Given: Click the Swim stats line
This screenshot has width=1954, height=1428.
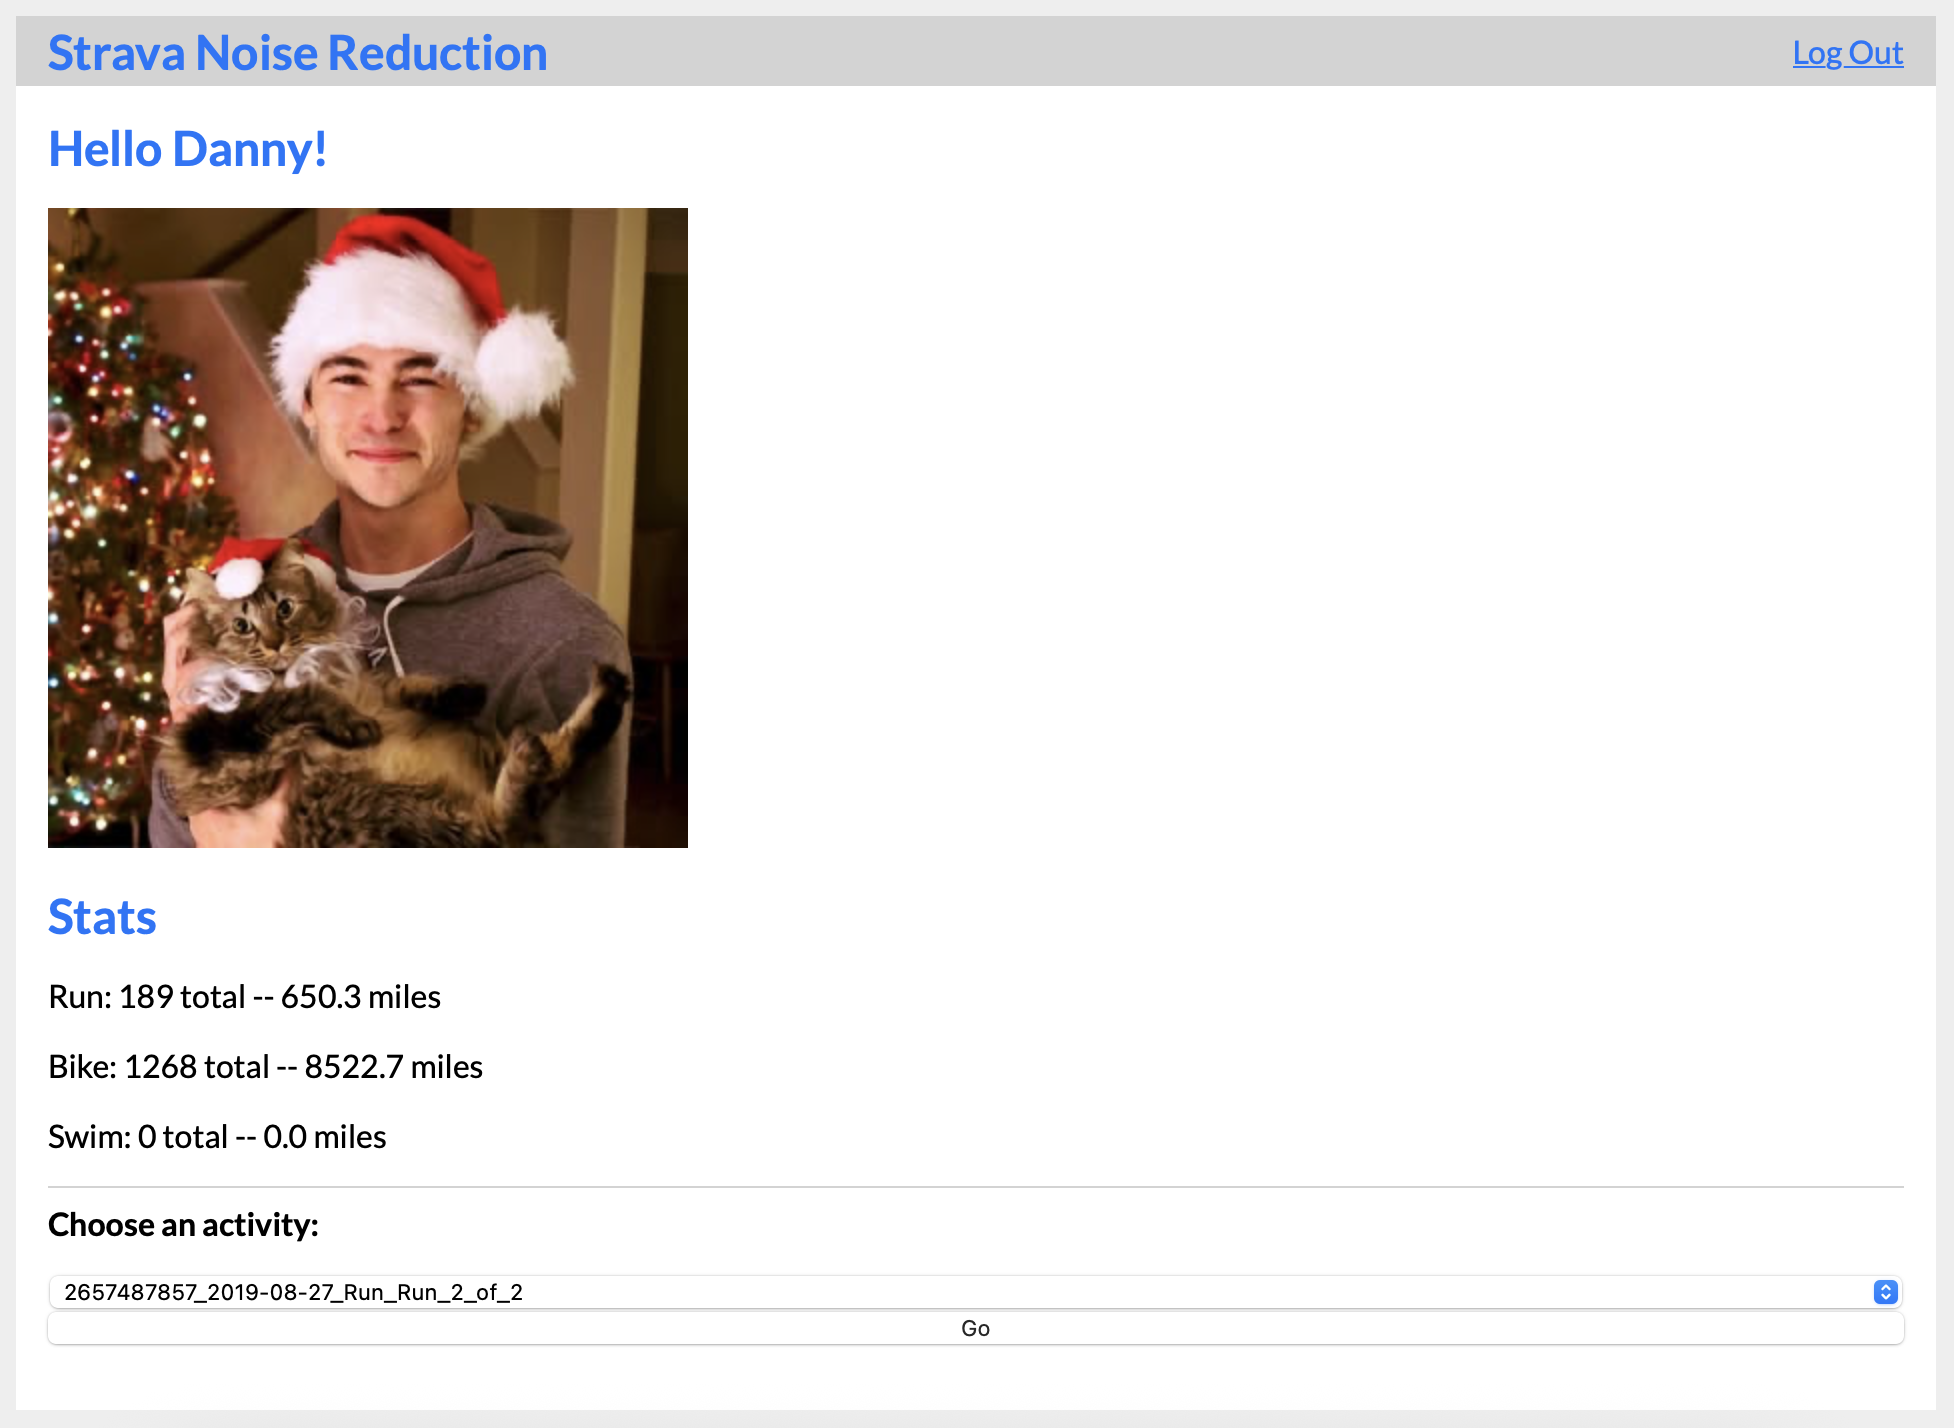Looking at the screenshot, I should (x=217, y=1137).
